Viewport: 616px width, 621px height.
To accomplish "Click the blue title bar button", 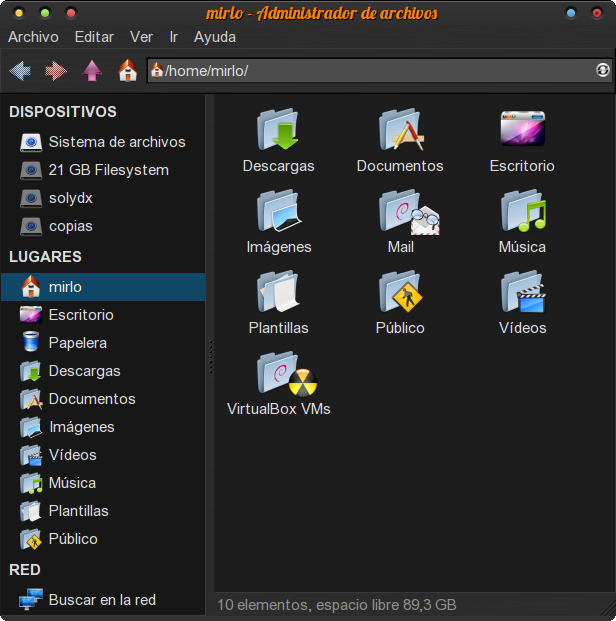I will [x=571, y=13].
